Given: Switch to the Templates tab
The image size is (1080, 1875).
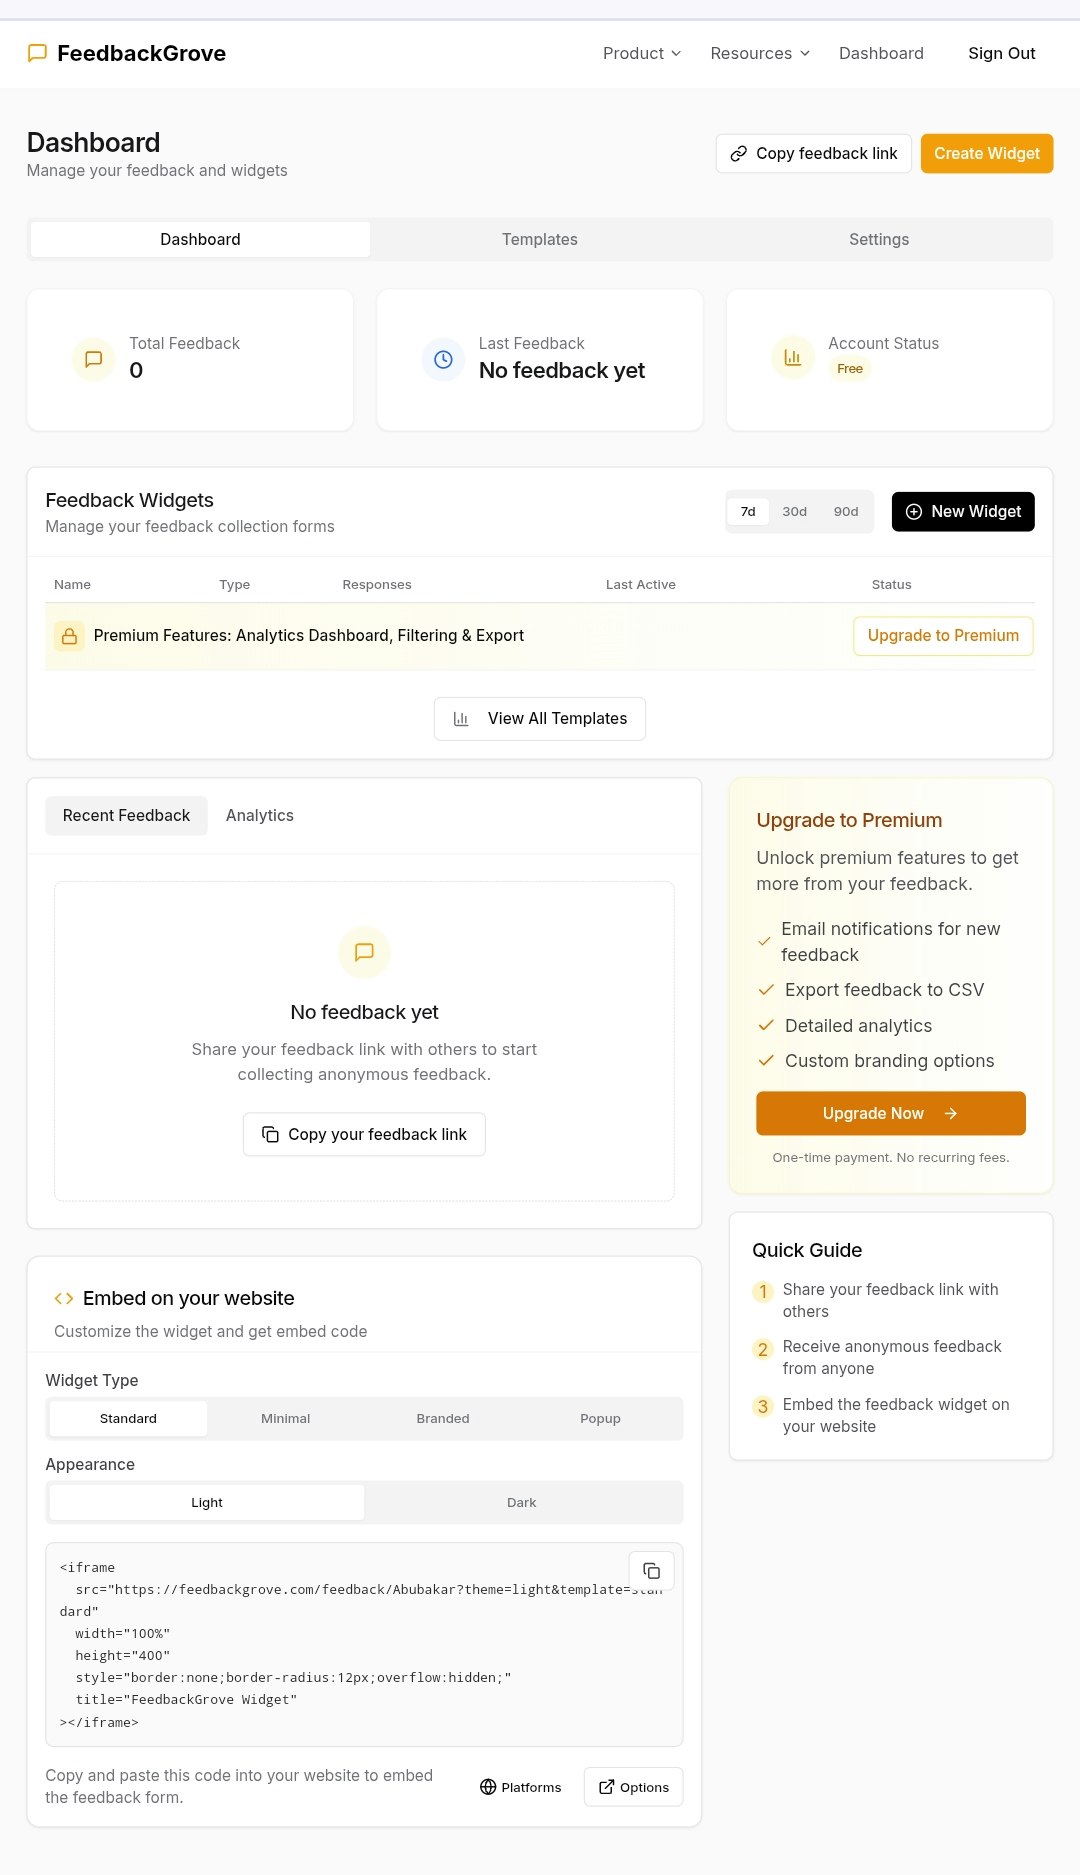Looking at the screenshot, I should coord(540,240).
